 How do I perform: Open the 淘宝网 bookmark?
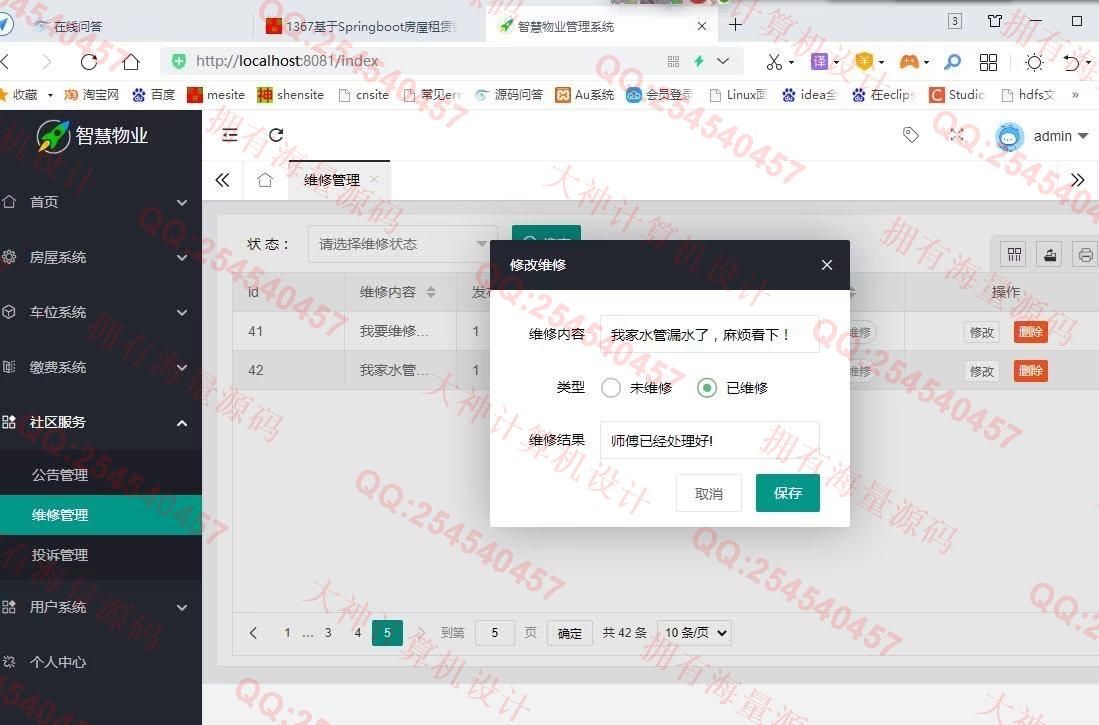(91, 95)
